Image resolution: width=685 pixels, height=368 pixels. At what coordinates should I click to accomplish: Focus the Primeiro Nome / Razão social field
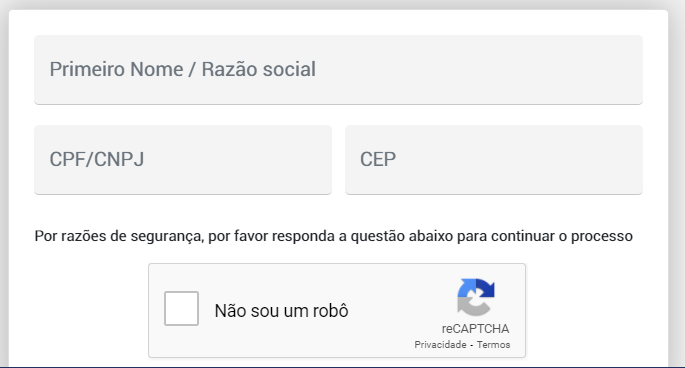[338, 70]
